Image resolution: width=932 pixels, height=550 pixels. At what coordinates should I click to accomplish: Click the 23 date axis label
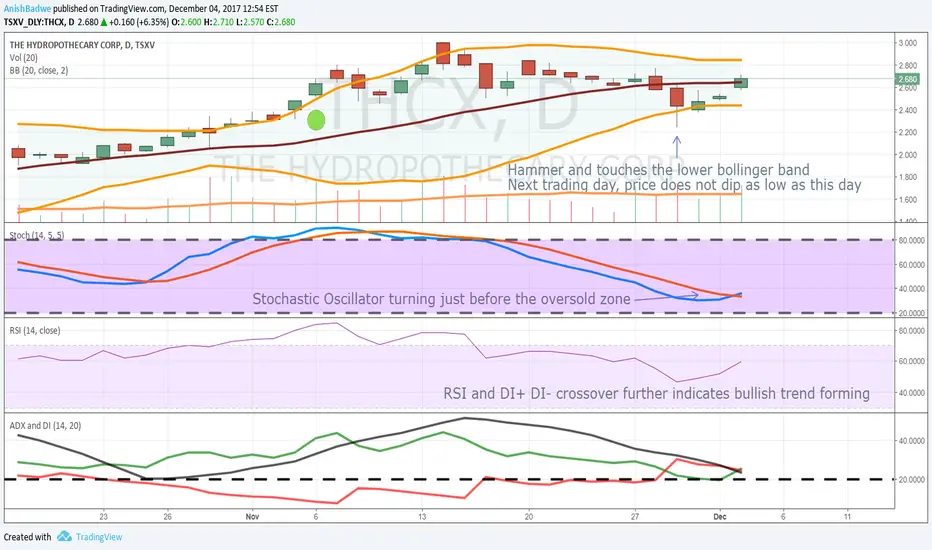[103, 516]
